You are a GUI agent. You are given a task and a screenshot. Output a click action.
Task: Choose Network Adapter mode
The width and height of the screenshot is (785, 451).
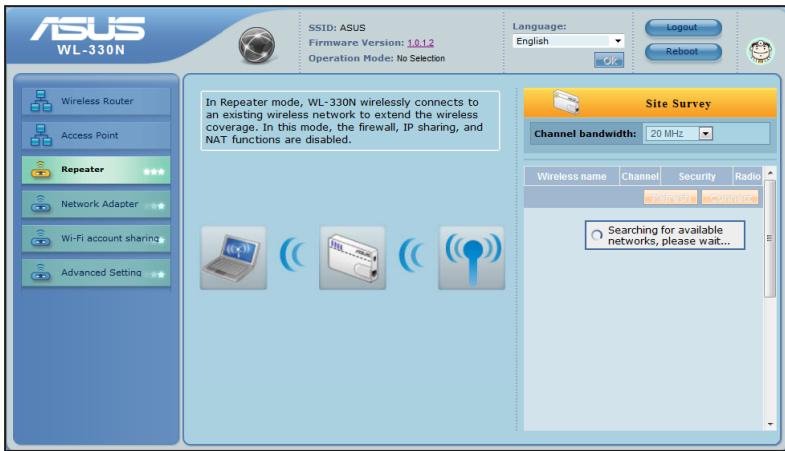pos(96,204)
